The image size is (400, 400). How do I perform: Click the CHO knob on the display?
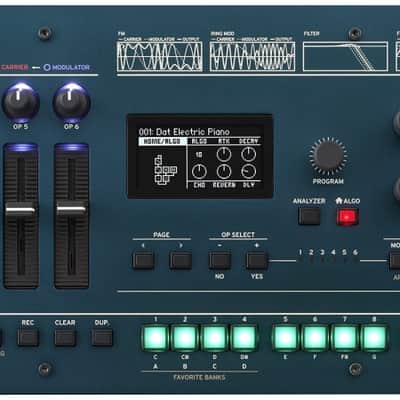coord(199,172)
